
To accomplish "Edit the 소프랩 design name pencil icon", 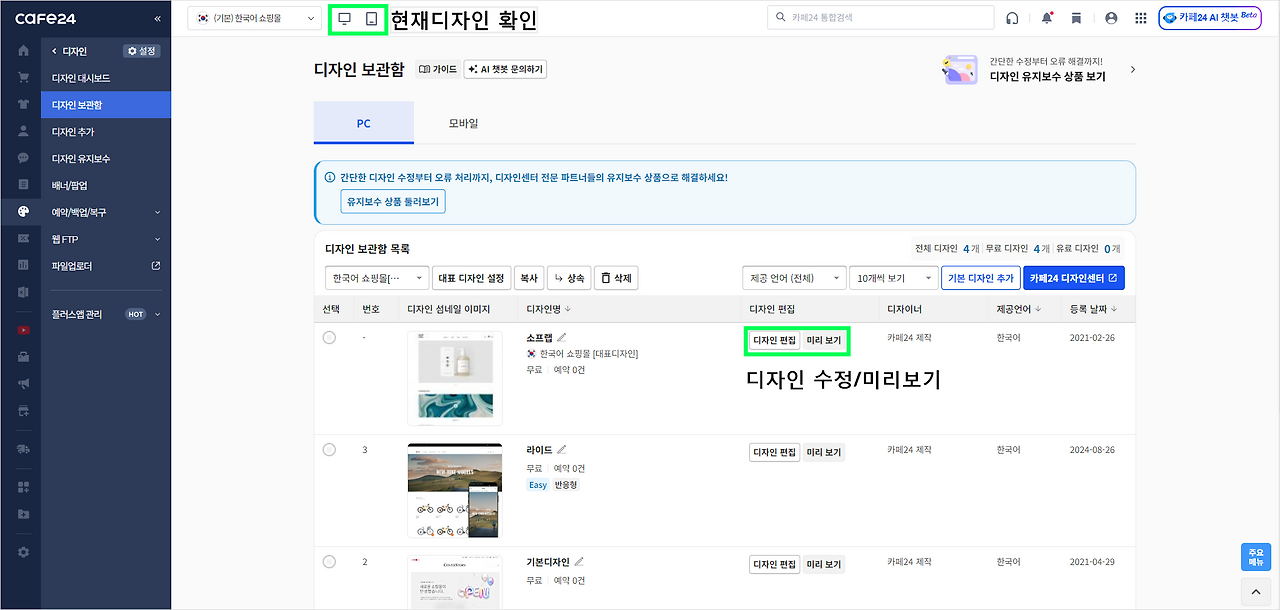I will (x=562, y=338).
